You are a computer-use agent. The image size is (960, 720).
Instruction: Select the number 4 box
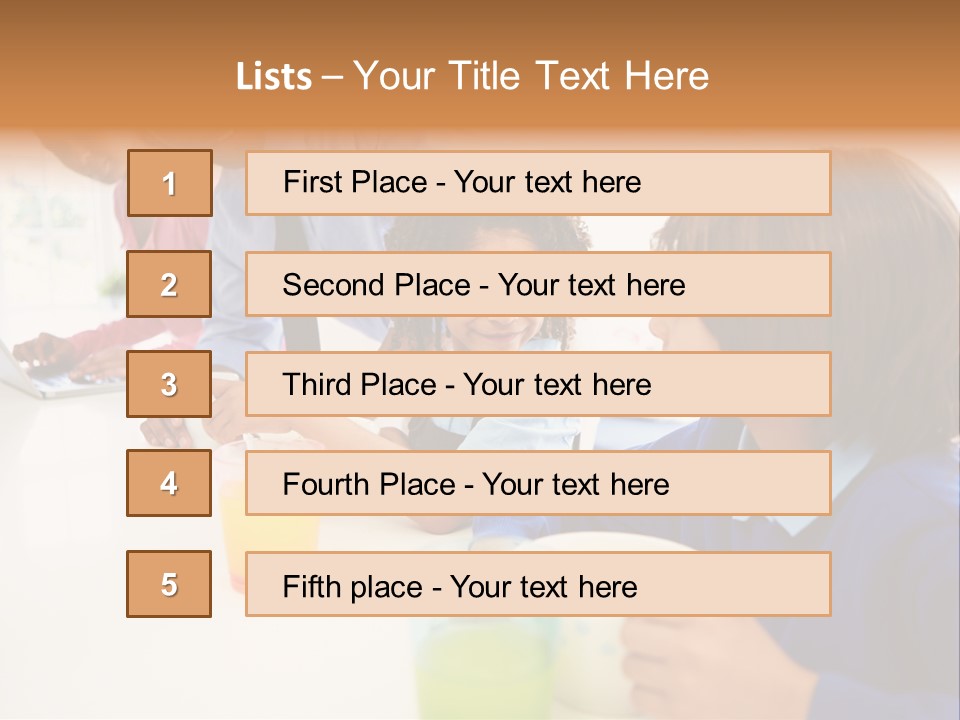[x=169, y=483]
